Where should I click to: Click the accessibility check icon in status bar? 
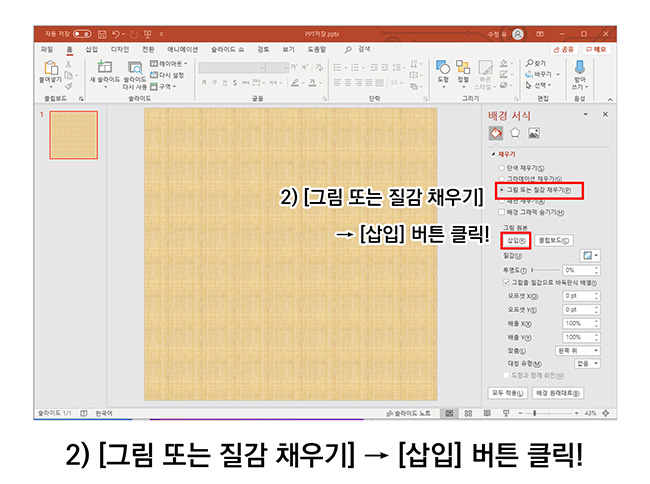point(84,413)
